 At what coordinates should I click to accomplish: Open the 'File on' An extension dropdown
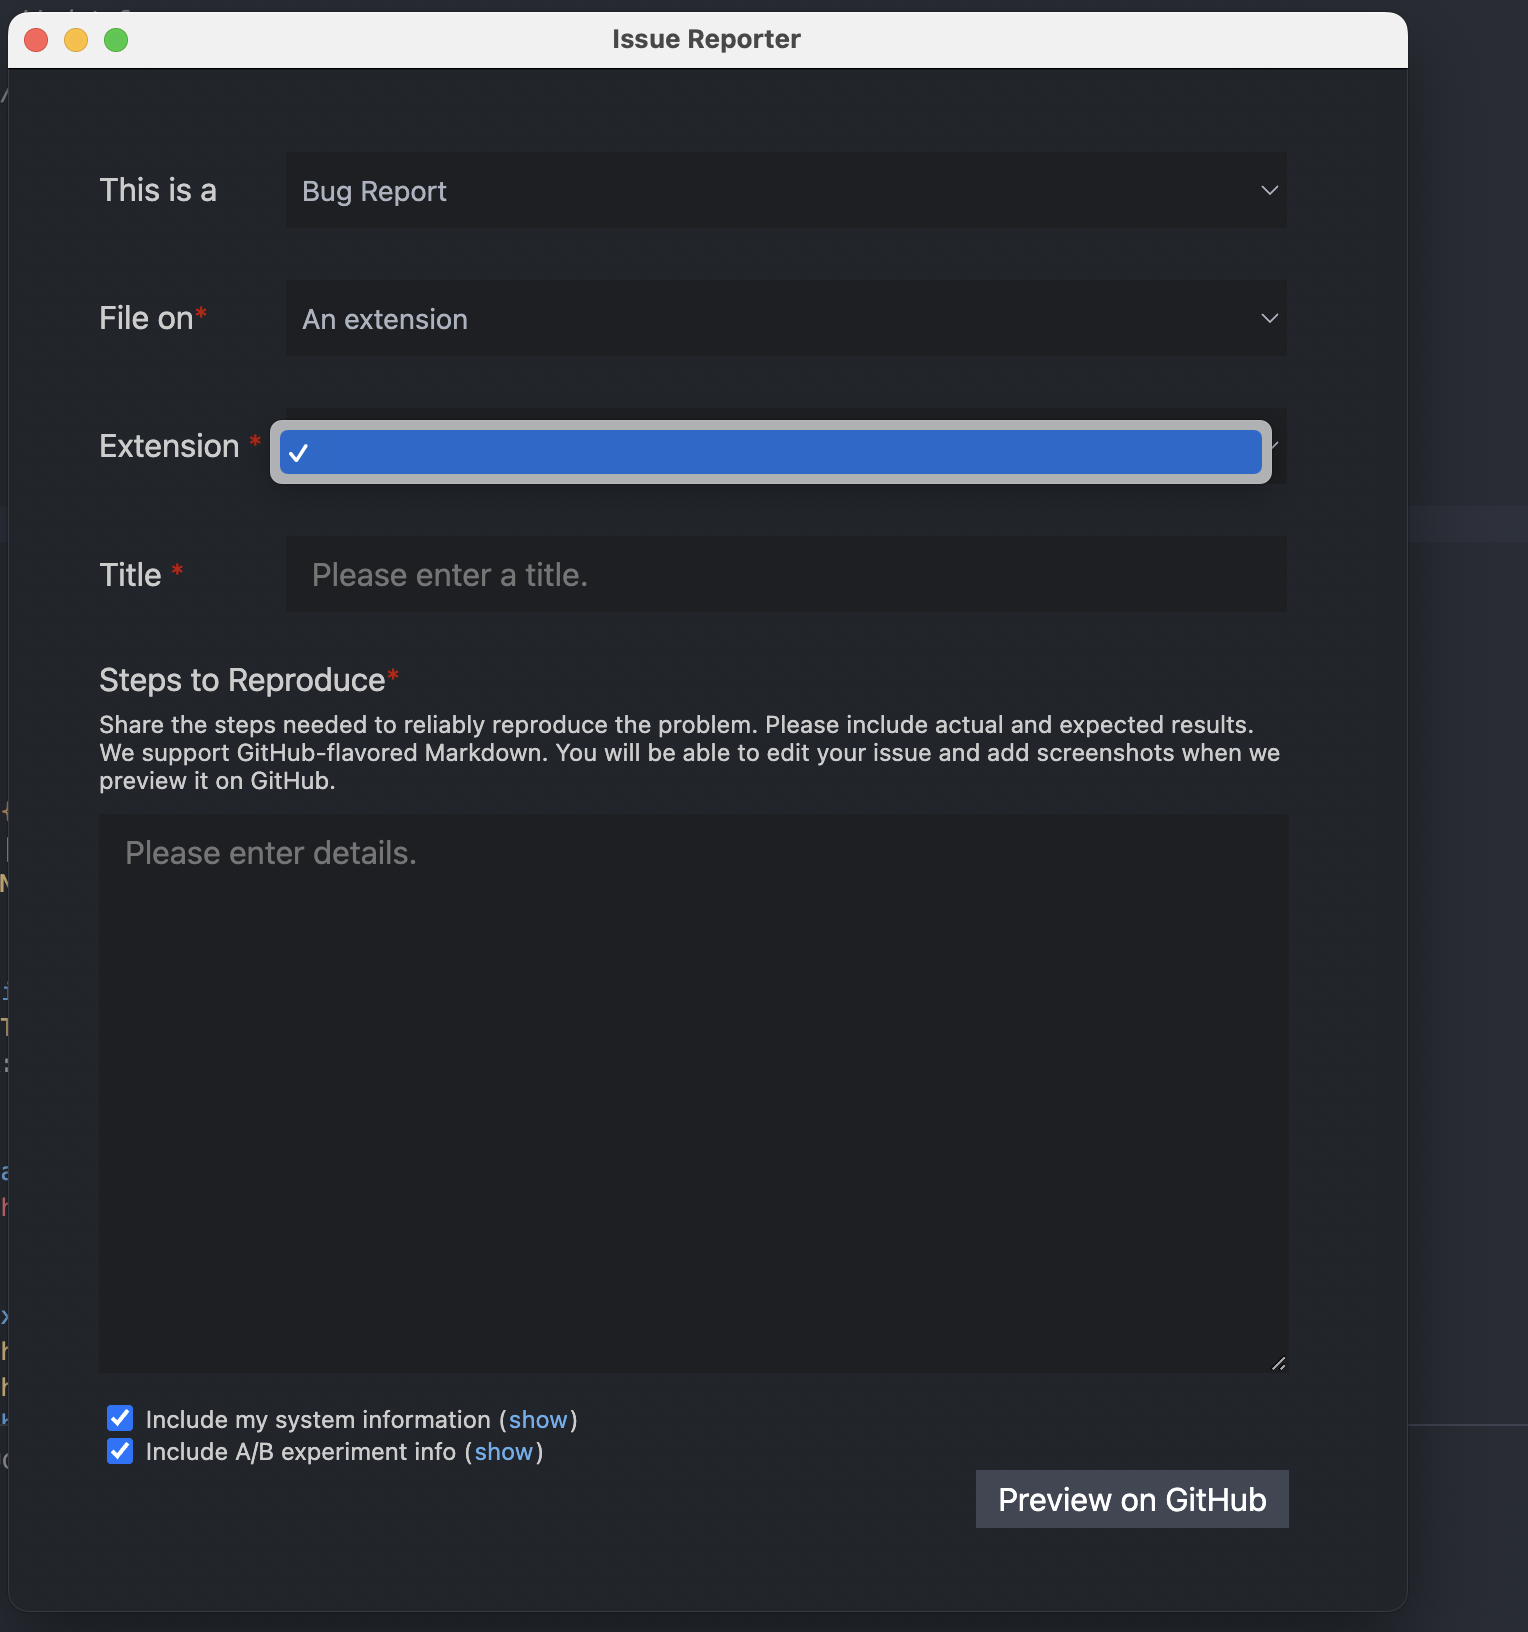(x=786, y=318)
